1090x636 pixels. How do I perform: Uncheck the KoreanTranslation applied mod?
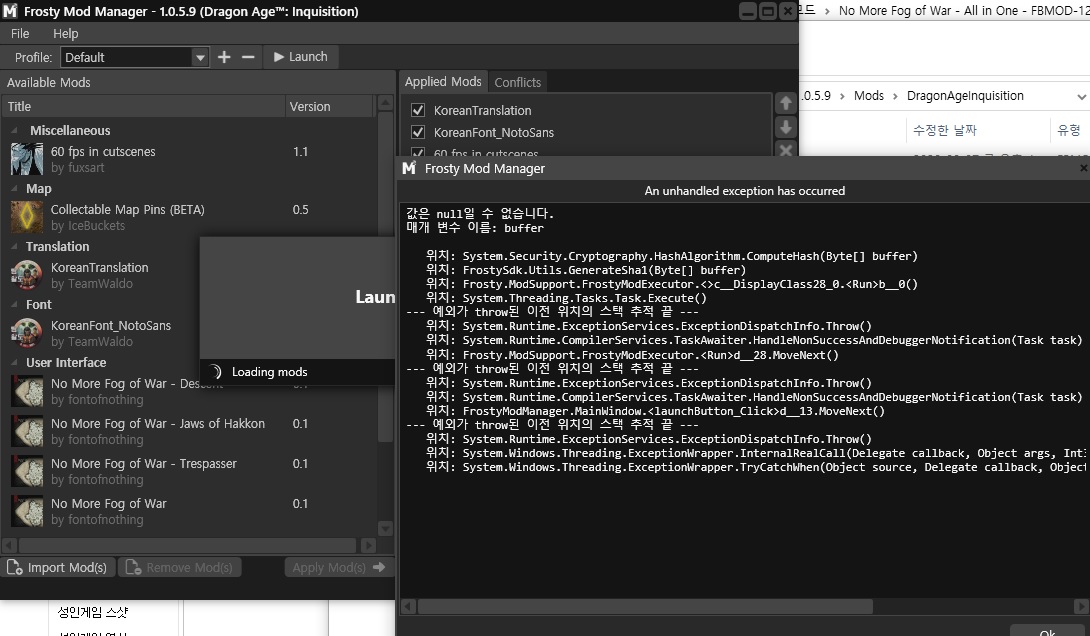tap(418, 110)
